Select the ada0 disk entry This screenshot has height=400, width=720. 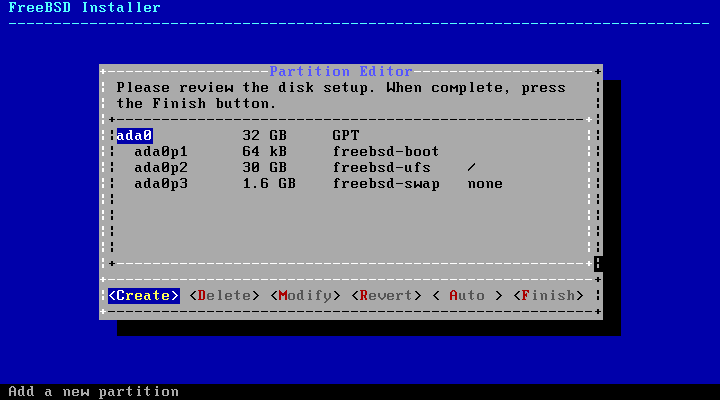[x=134, y=135]
